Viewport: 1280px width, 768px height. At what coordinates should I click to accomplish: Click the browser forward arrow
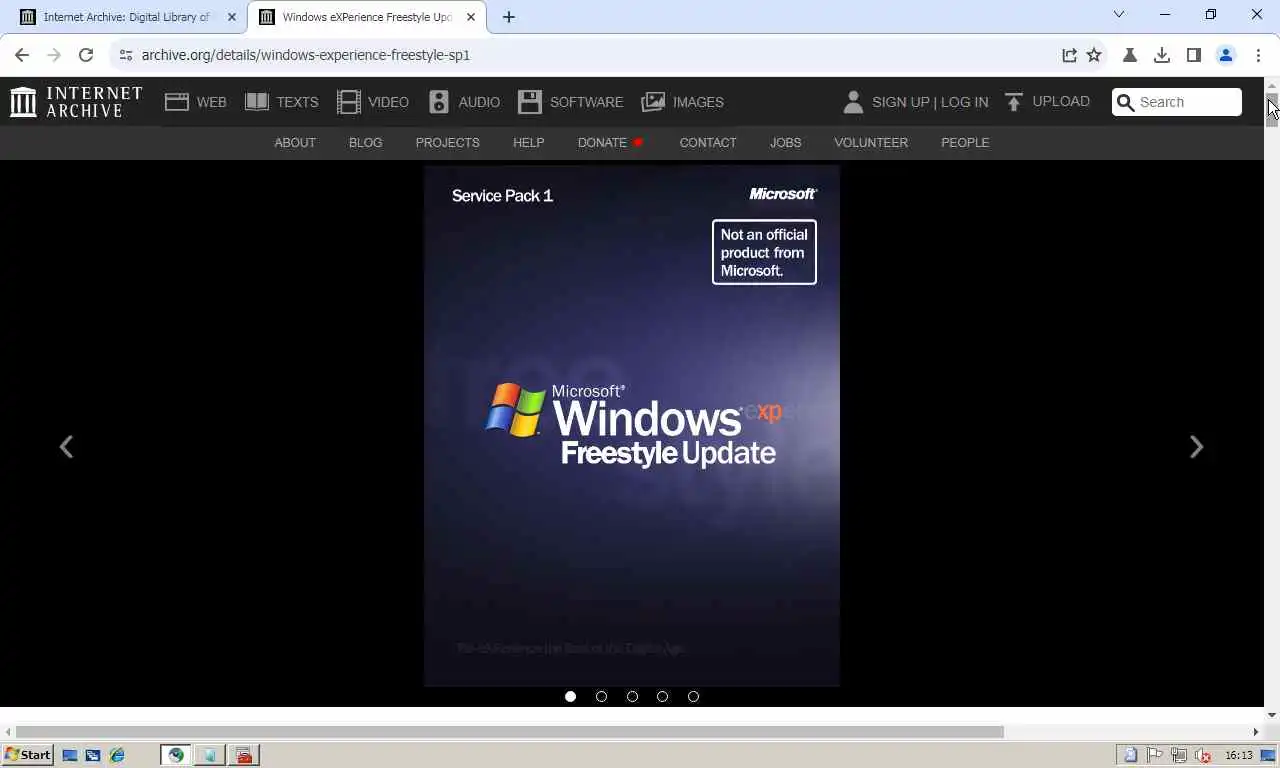[x=54, y=55]
